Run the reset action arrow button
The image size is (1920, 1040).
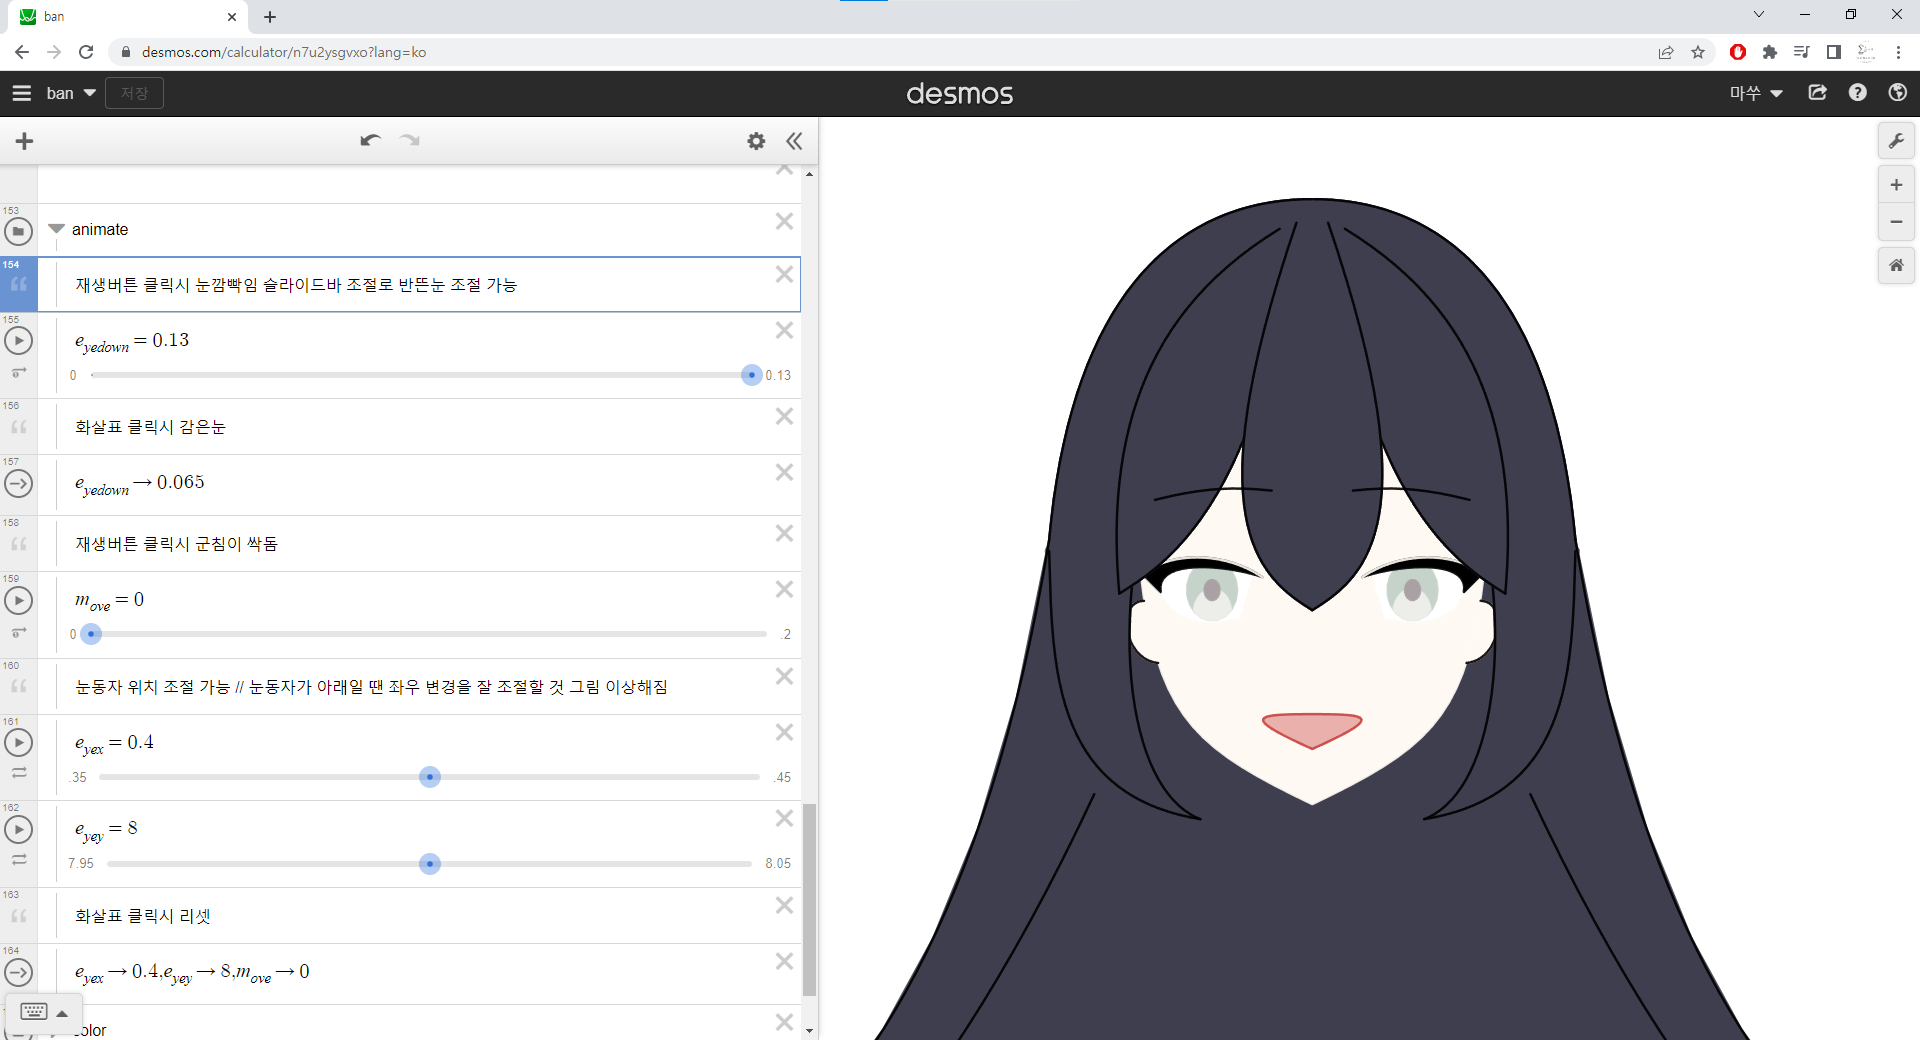tap(18, 972)
